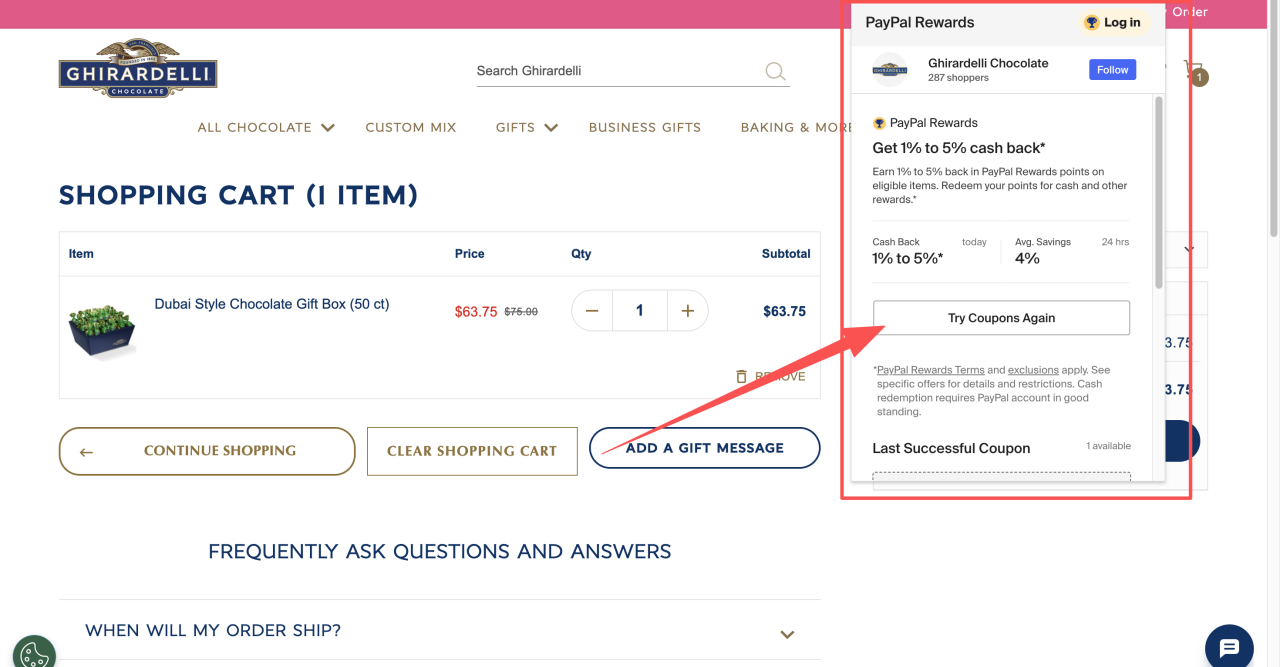Increase item quantity with the plus button

[x=687, y=310]
